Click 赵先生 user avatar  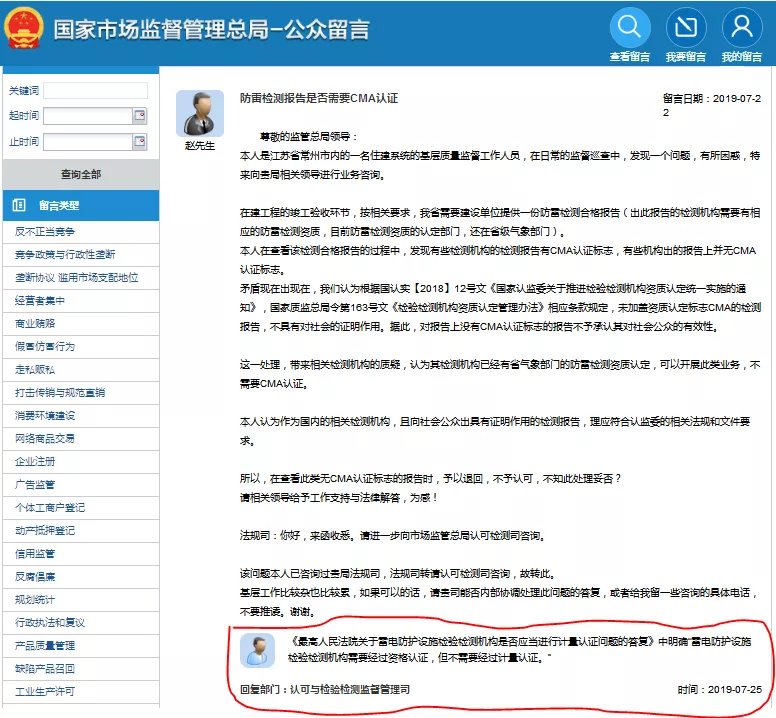click(200, 114)
